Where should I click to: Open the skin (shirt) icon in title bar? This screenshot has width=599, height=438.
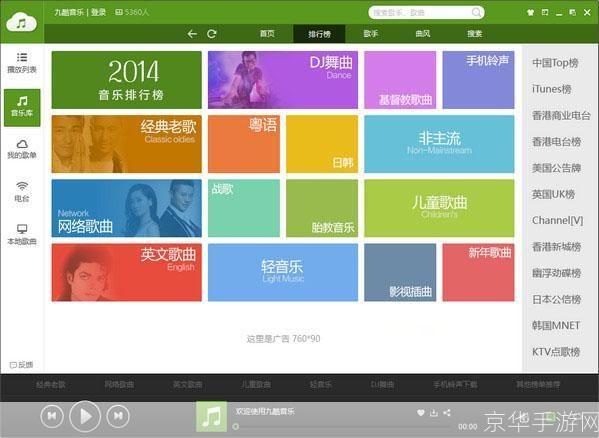(x=530, y=13)
